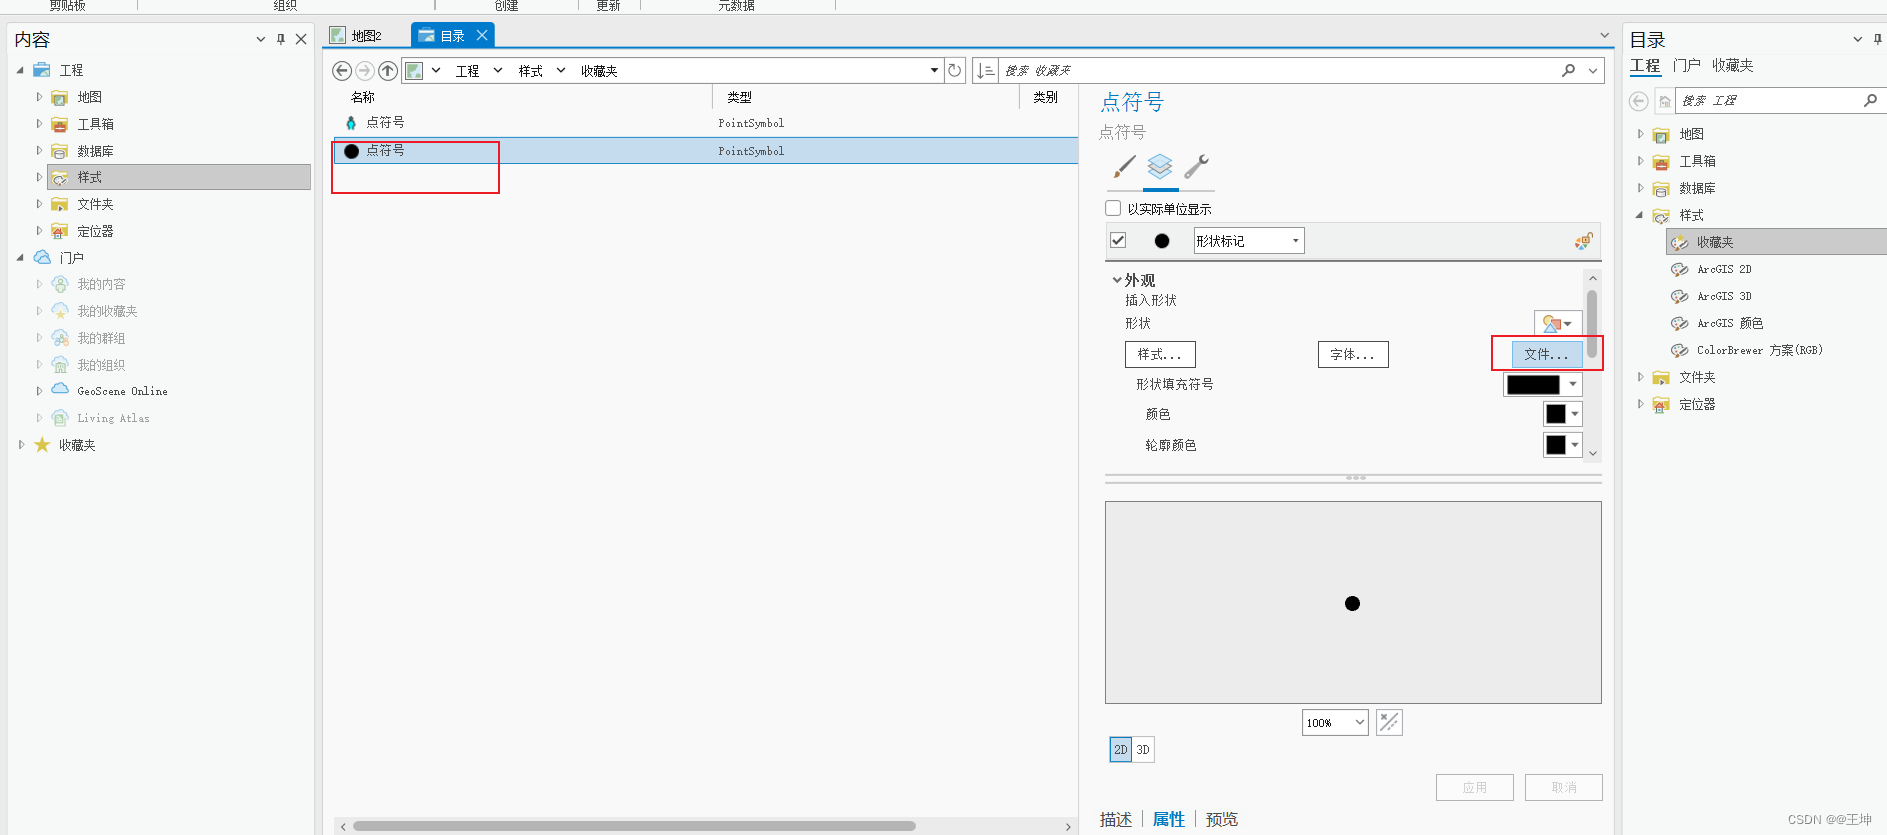The height and width of the screenshot is (835, 1887).
Task: Click the 应用 button
Action: [x=1475, y=787]
